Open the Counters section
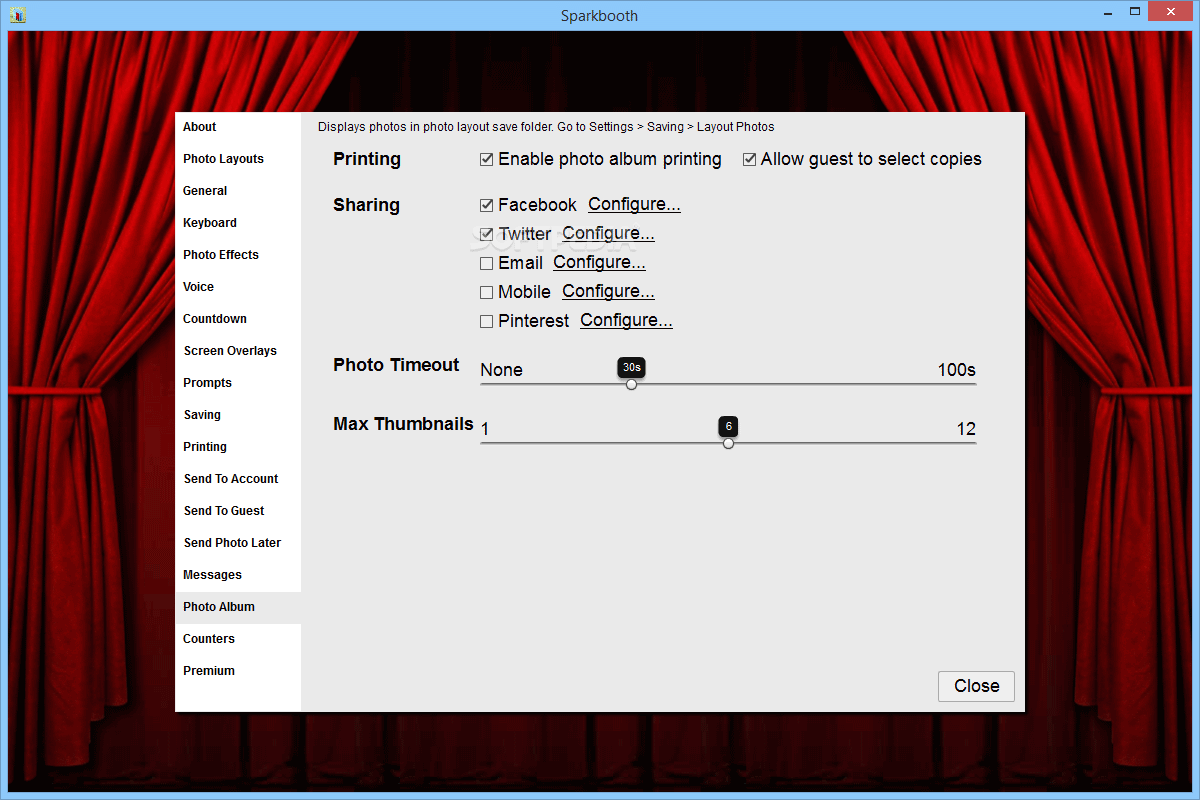Image resolution: width=1200 pixels, height=800 pixels. coord(238,639)
